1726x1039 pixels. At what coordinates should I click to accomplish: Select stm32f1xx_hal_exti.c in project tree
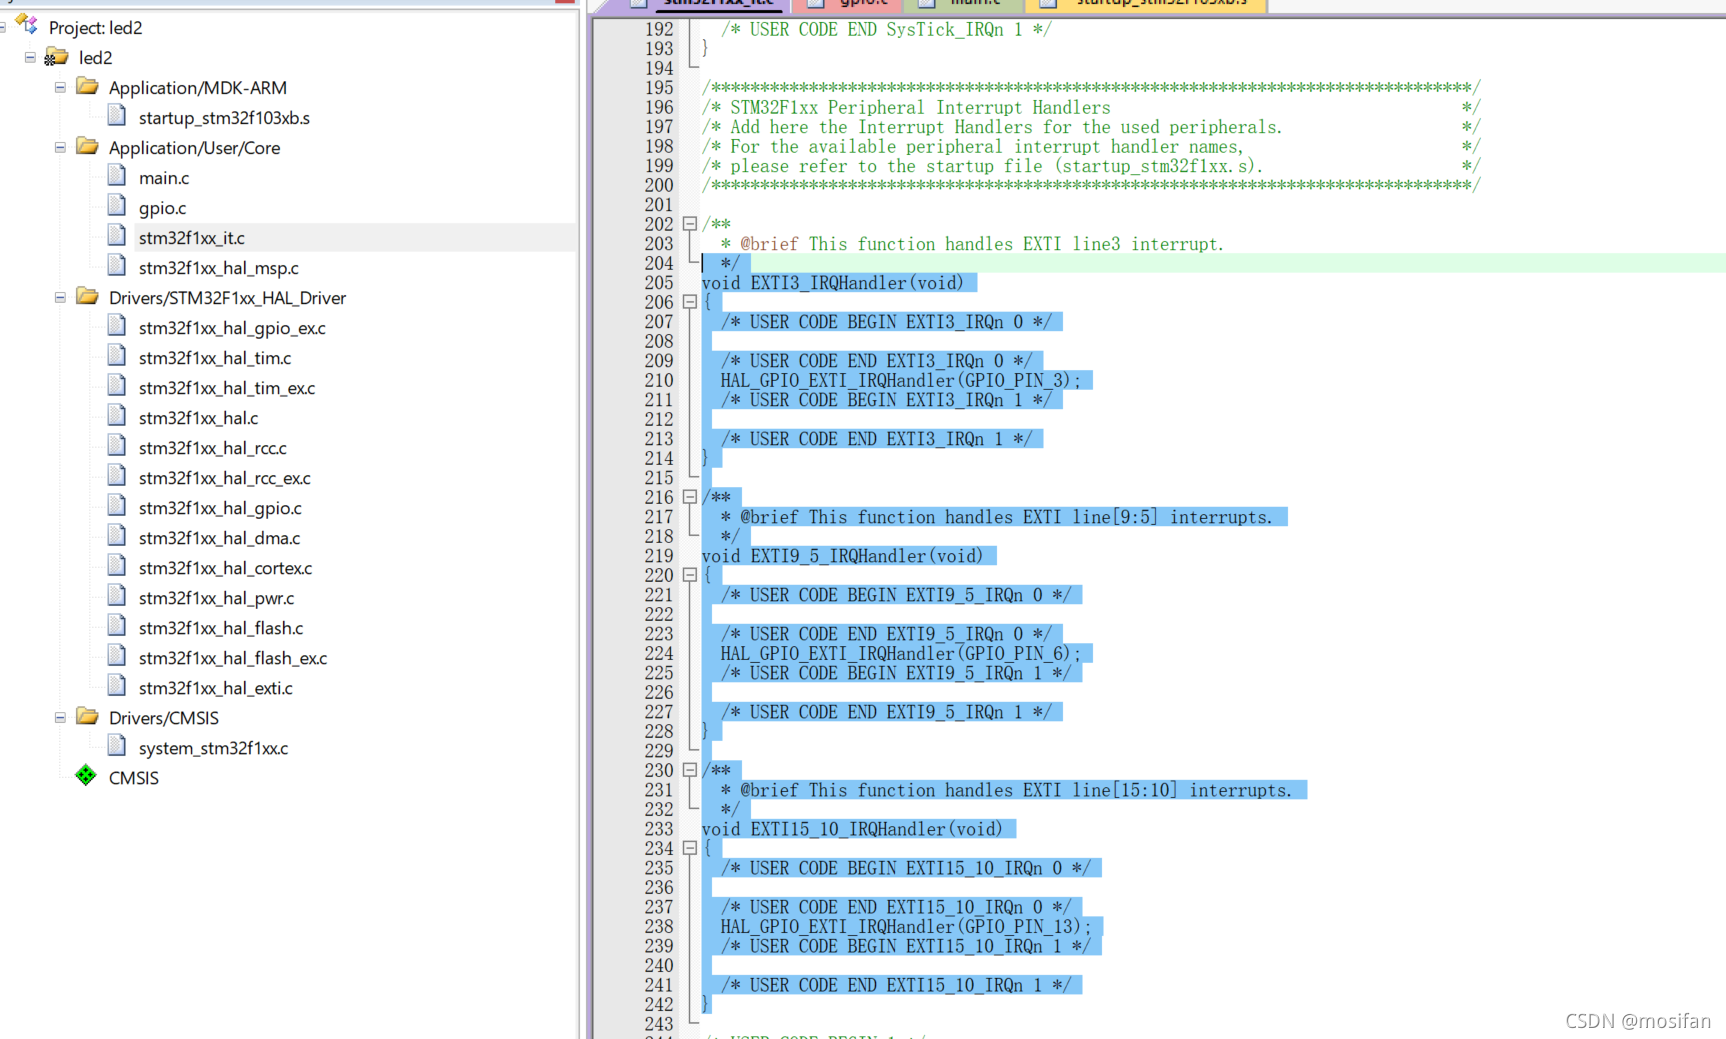click(x=215, y=688)
